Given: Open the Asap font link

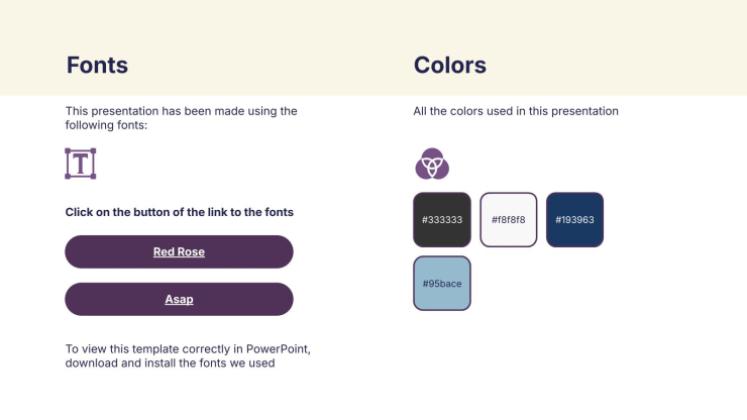Looking at the screenshot, I should [179, 299].
